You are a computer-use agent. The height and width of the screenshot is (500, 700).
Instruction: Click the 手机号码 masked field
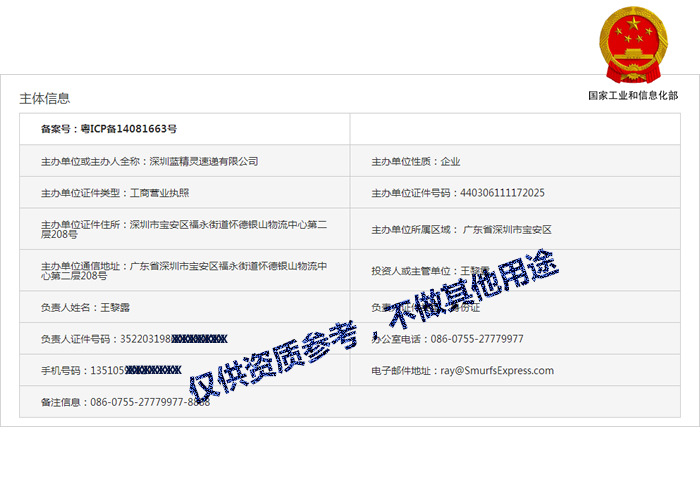click(111, 370)
